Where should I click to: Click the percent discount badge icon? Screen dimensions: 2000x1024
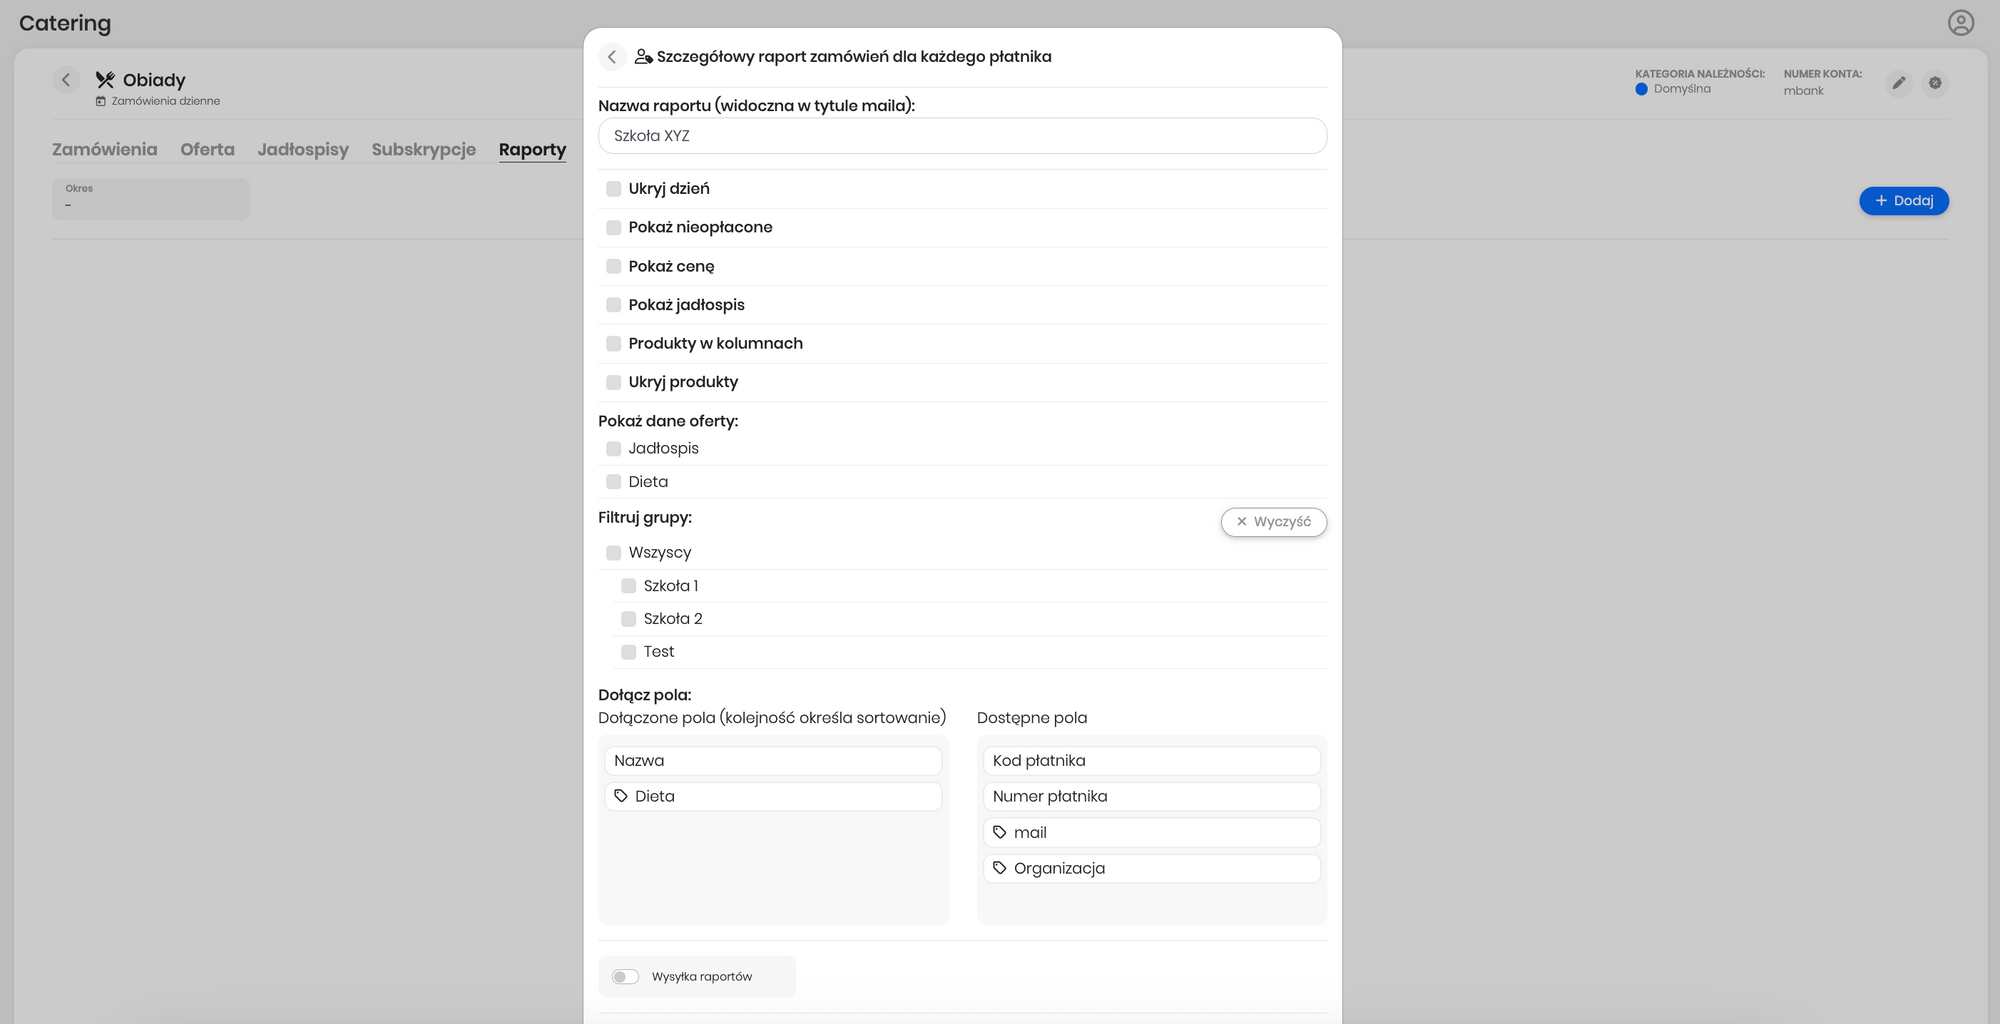tap(1935, 83)
